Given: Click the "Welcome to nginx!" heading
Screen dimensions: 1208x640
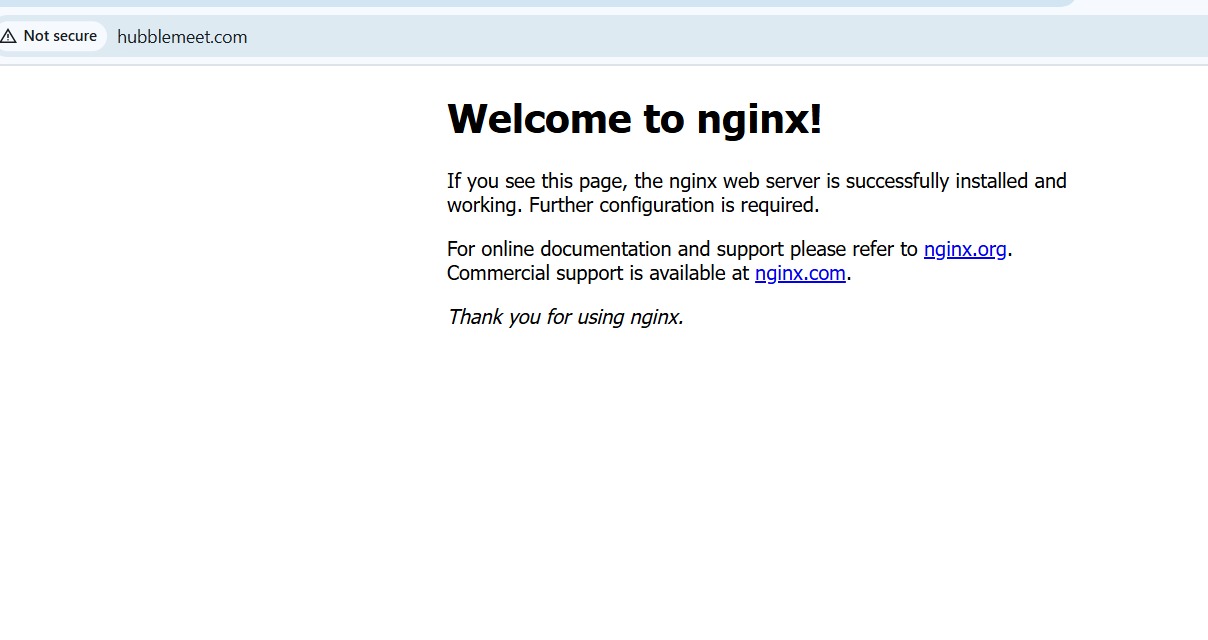Looking at the screenshot, I should pos(634,119).
